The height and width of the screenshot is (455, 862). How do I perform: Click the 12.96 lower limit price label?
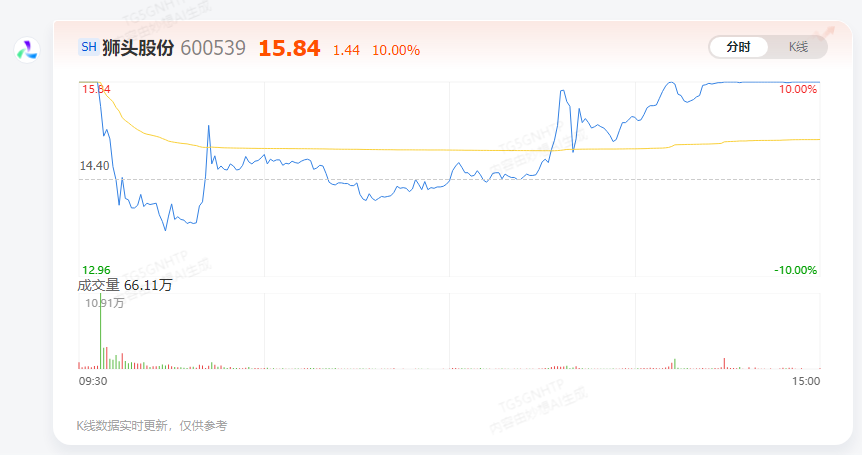pos(96,270)
